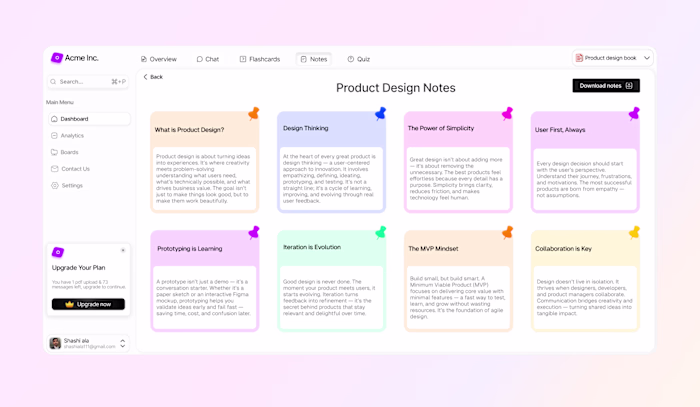The width and height of the screenshot is (700, 407).
Task: Click the Upgrade Your Plan title
Action: coord(79,268)
